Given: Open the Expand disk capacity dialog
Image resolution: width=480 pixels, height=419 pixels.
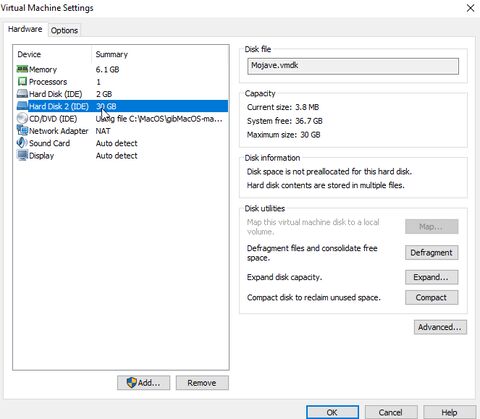Looking at the screenshot, I should (x=432, y=277).
